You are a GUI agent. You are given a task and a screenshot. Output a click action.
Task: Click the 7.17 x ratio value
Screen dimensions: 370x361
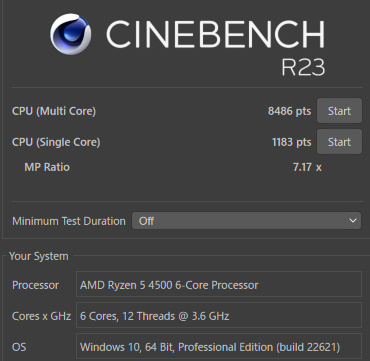pos(307,167)
